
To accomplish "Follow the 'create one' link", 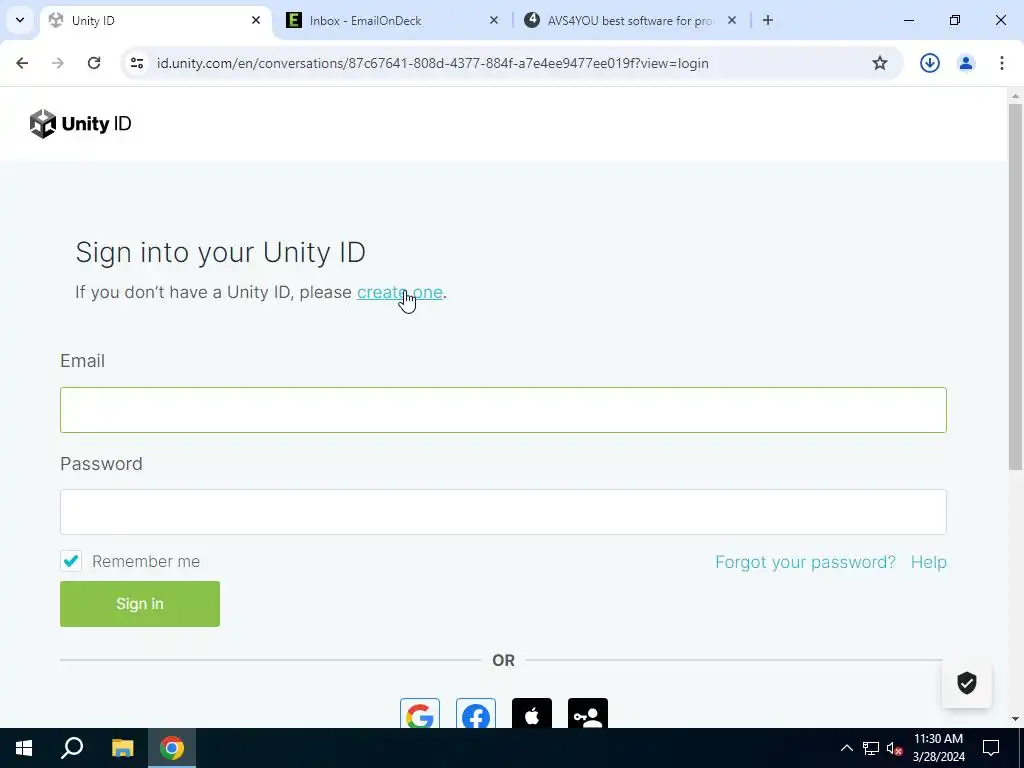I will coord(400,292).
